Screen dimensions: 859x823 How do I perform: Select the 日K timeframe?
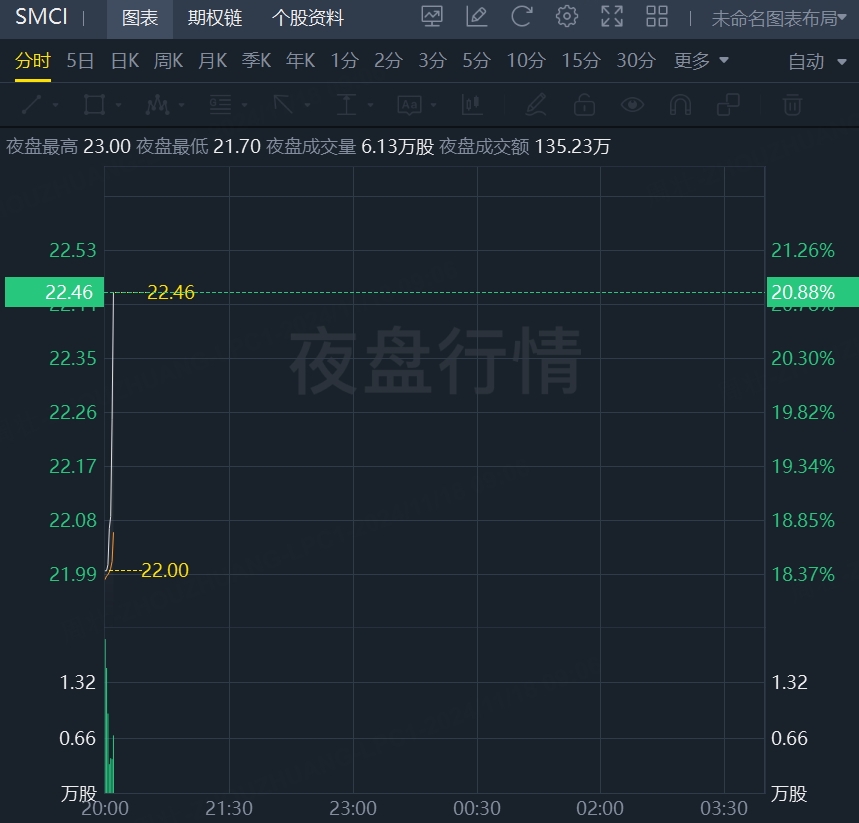click(125, 60)
